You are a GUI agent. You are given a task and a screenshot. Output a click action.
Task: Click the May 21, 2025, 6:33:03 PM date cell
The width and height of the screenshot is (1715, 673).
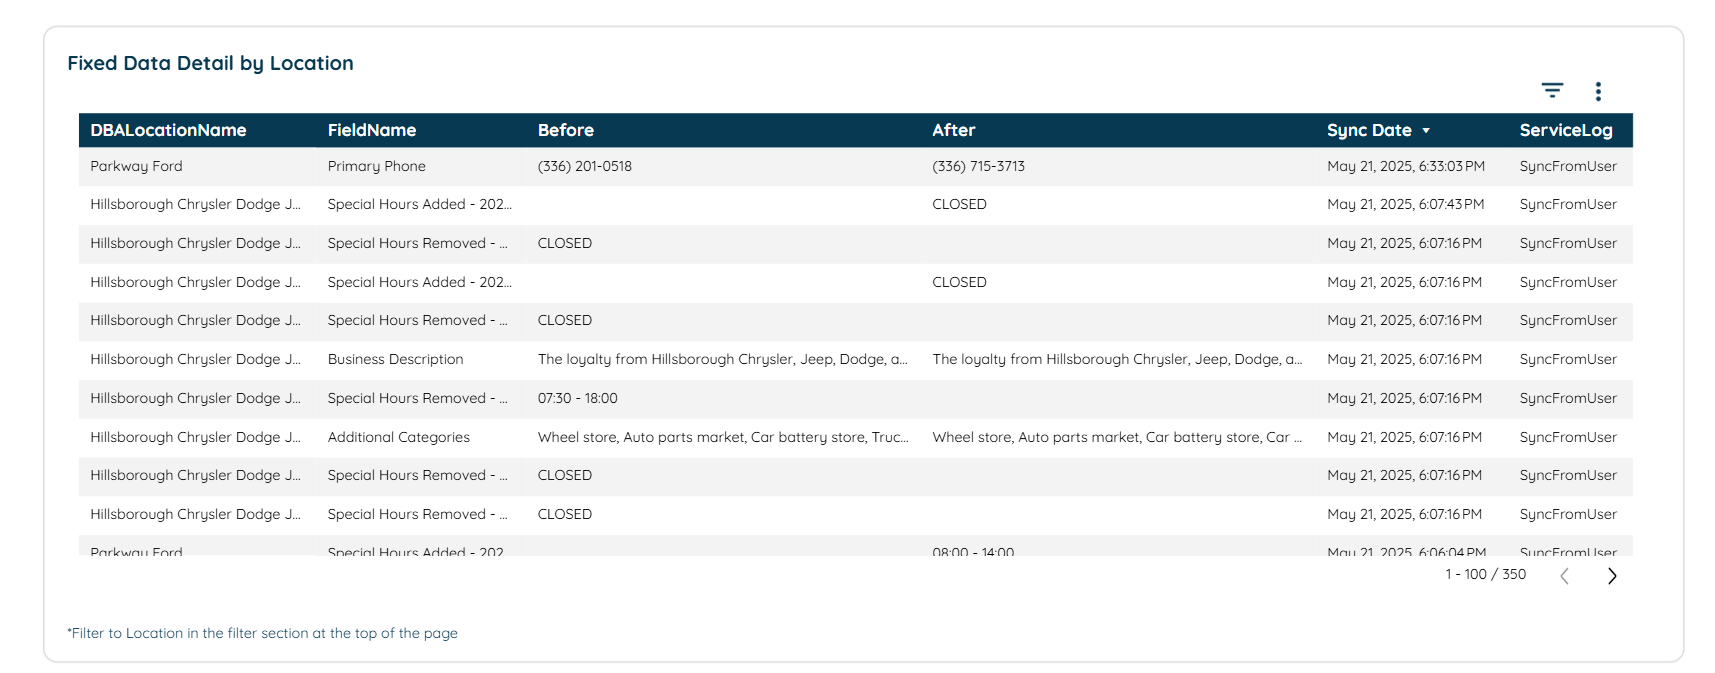click(1406, 167)
